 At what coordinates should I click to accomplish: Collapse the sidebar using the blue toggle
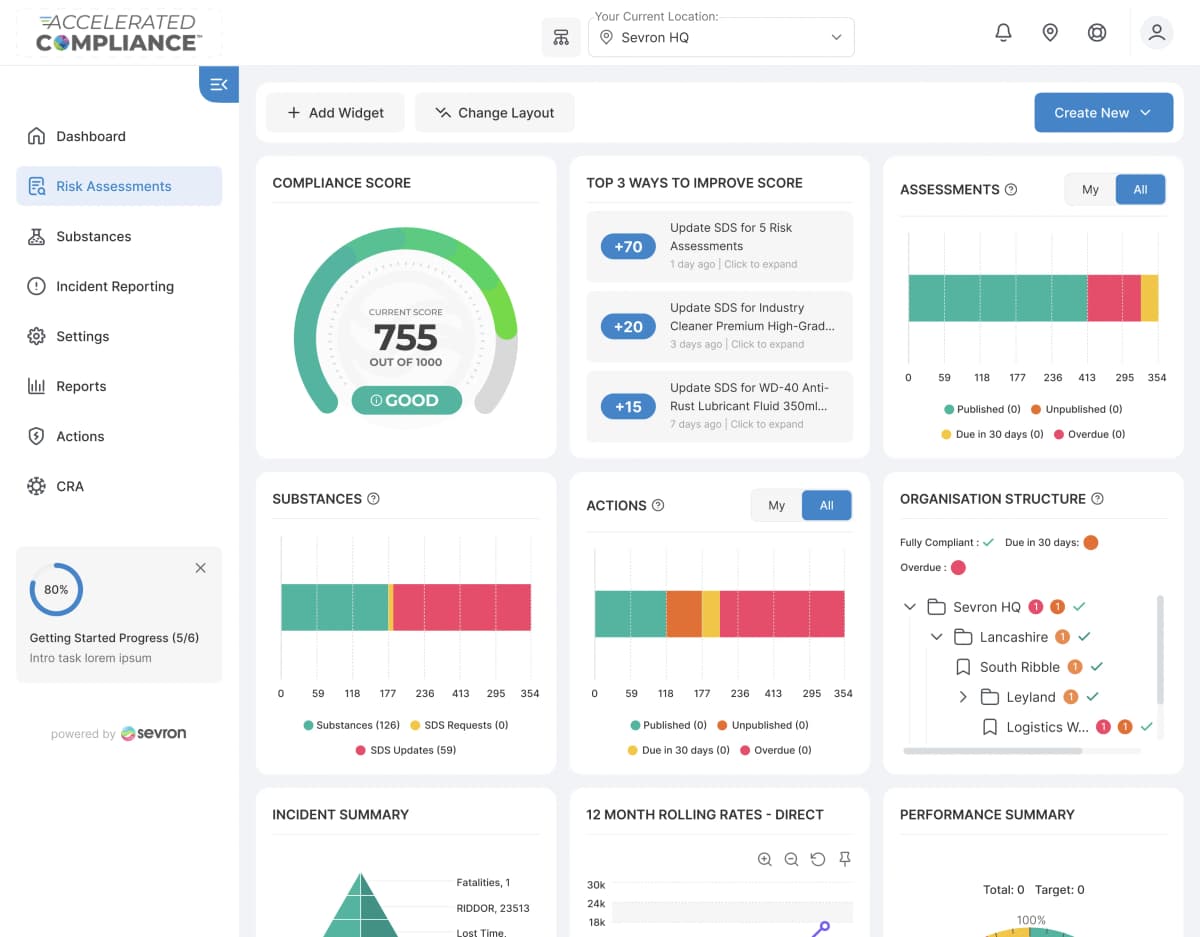click(x=219, y=84)
